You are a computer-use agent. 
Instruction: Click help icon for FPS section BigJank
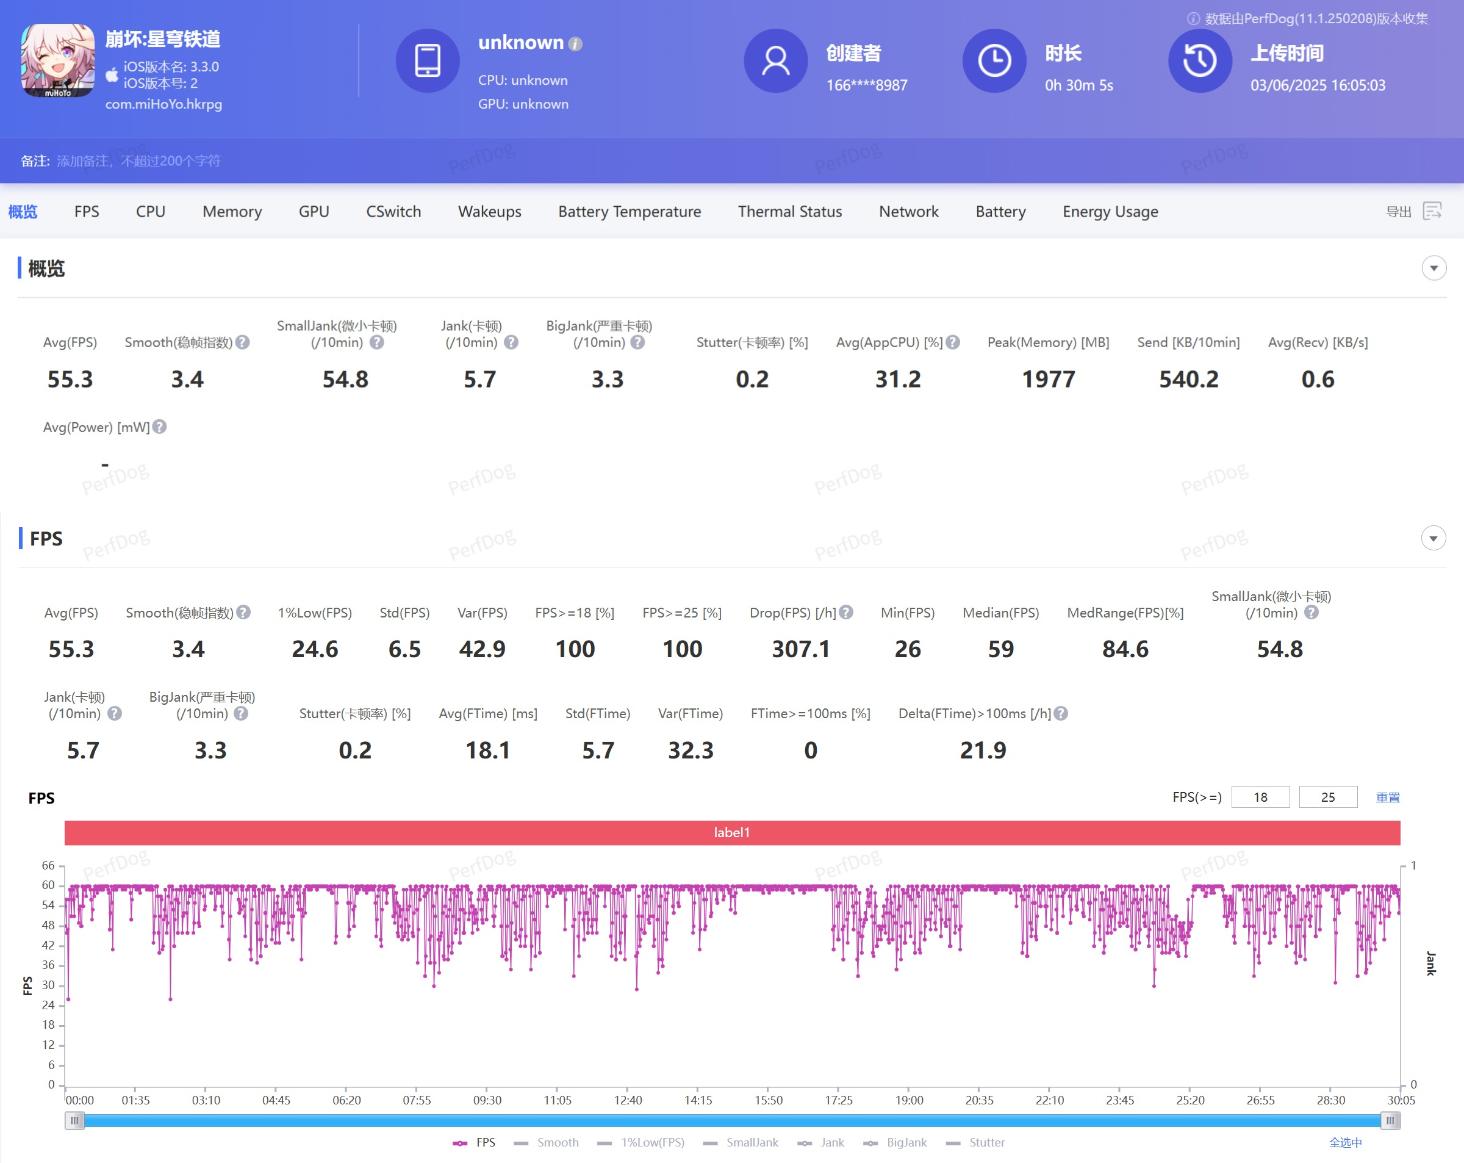coord(241,713)
